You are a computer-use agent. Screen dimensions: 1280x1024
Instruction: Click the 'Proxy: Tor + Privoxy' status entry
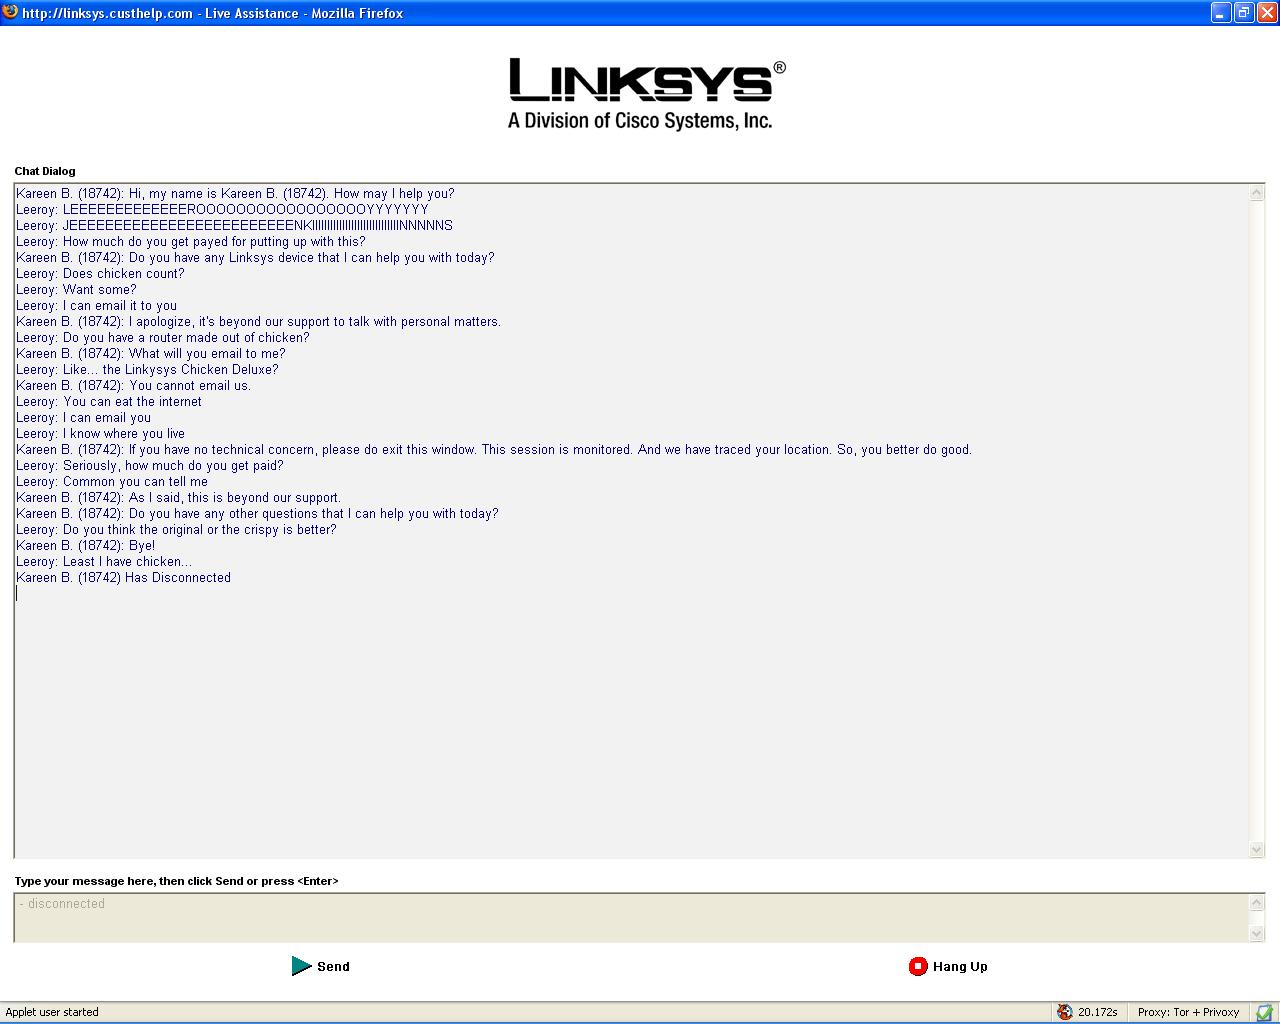pos(1188,1012)
